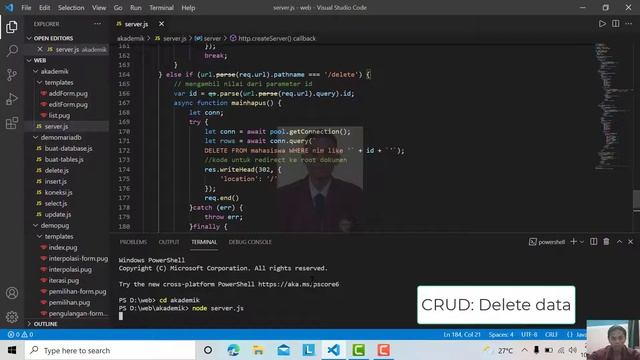Run the code with the play icon
The height and width of the screenshot is (360, 640).
click(x=602, y=24)
